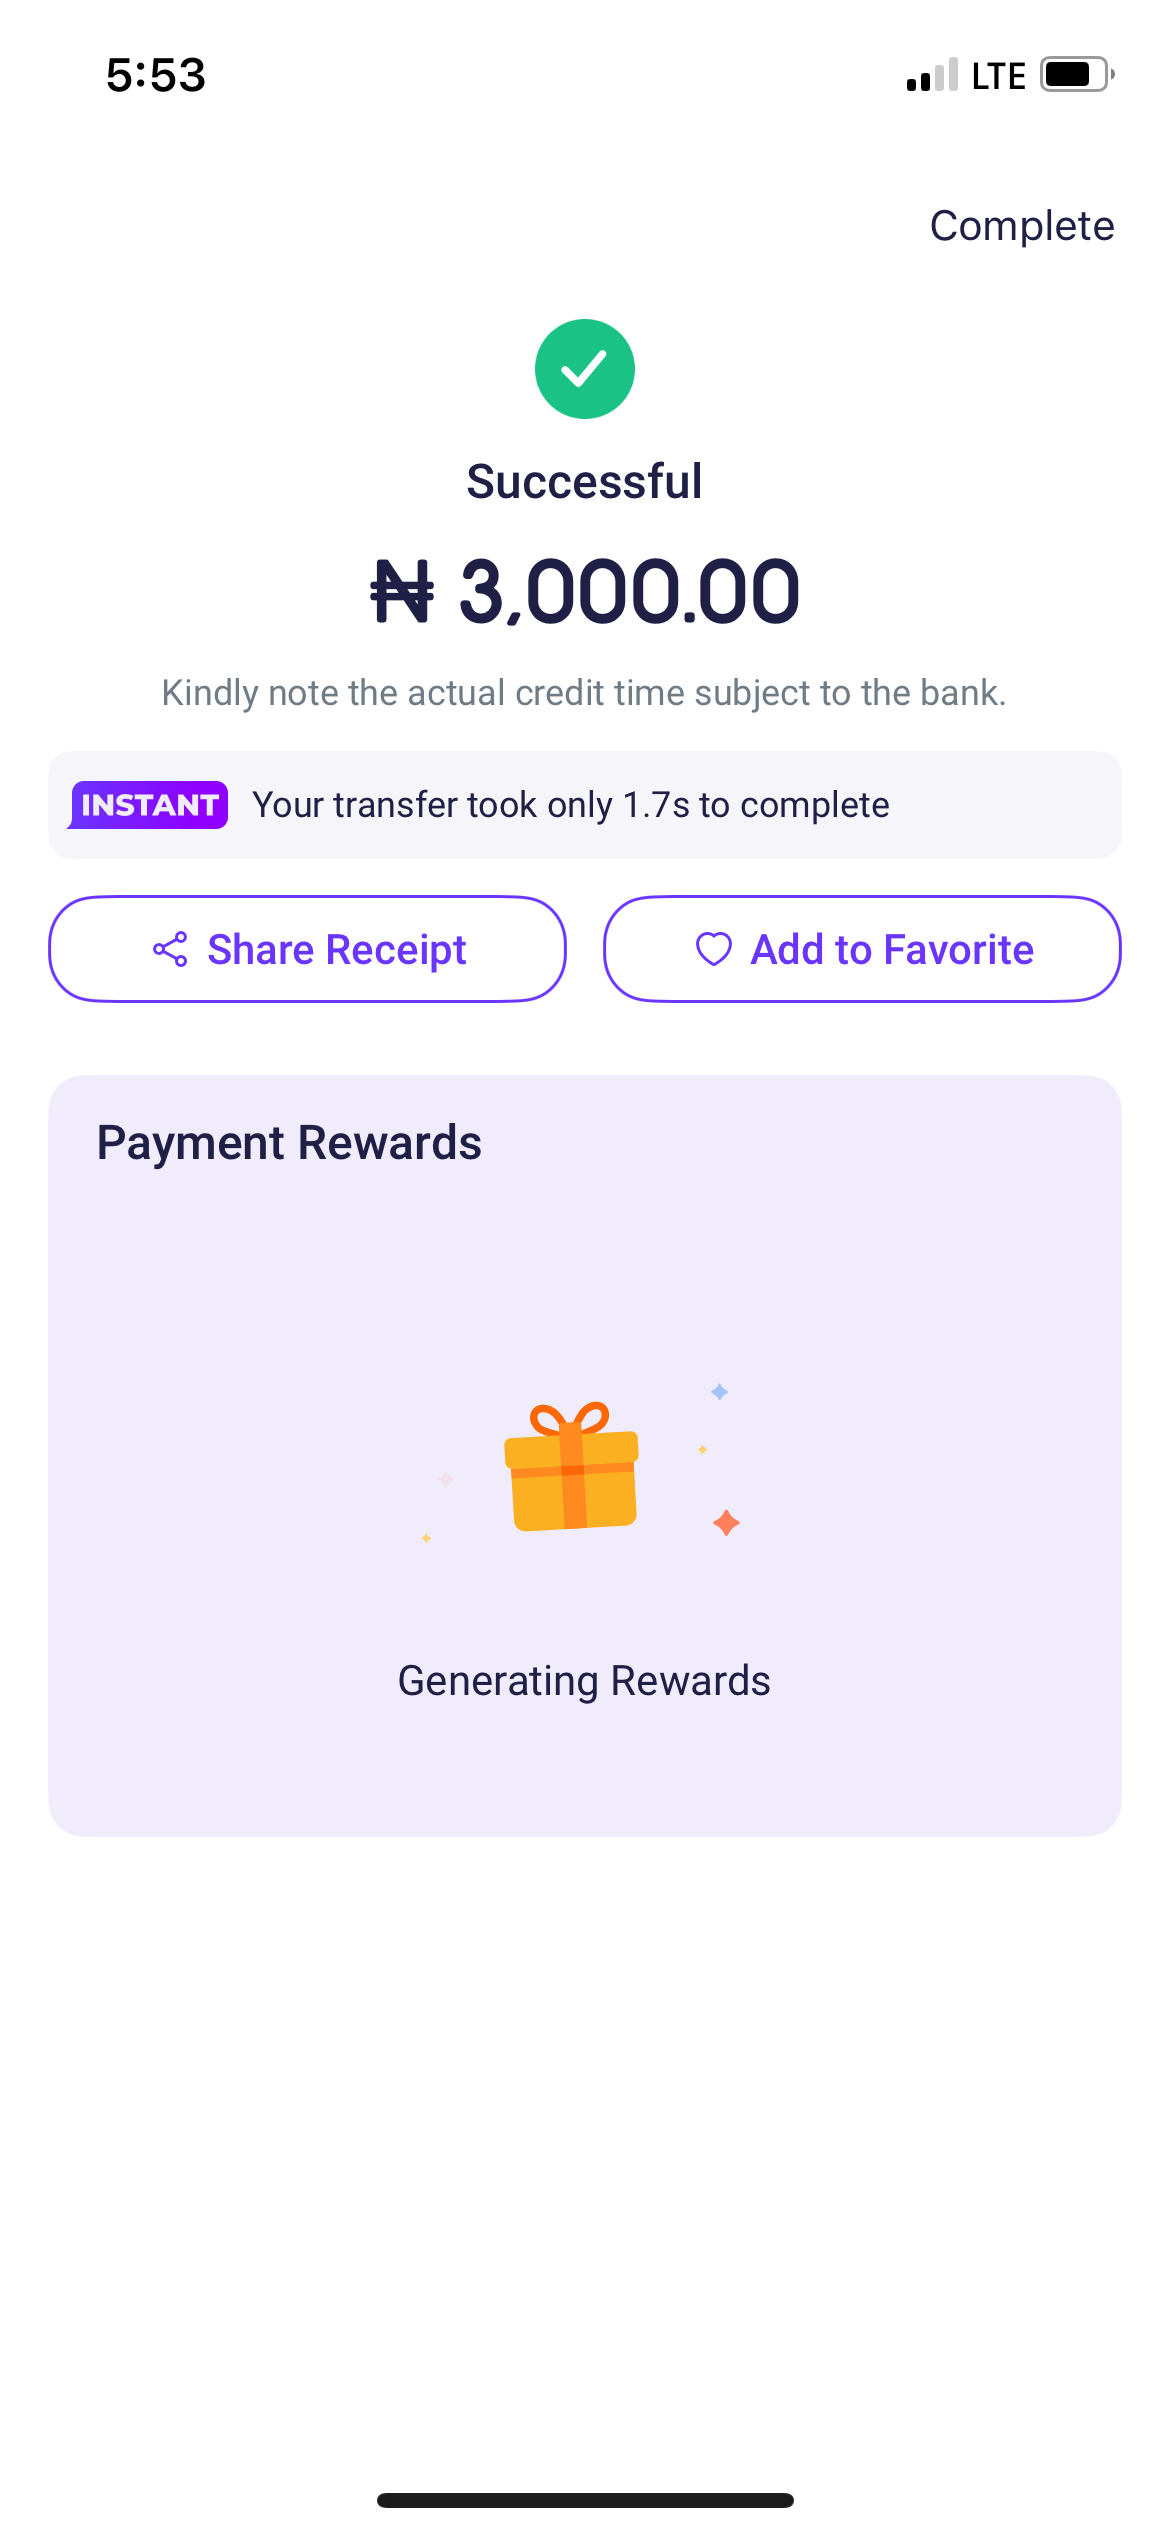This screenshot has width=1170, height=2532.
Task: Tap the green success checkmark icon
Action: click(x=585, y=369)
